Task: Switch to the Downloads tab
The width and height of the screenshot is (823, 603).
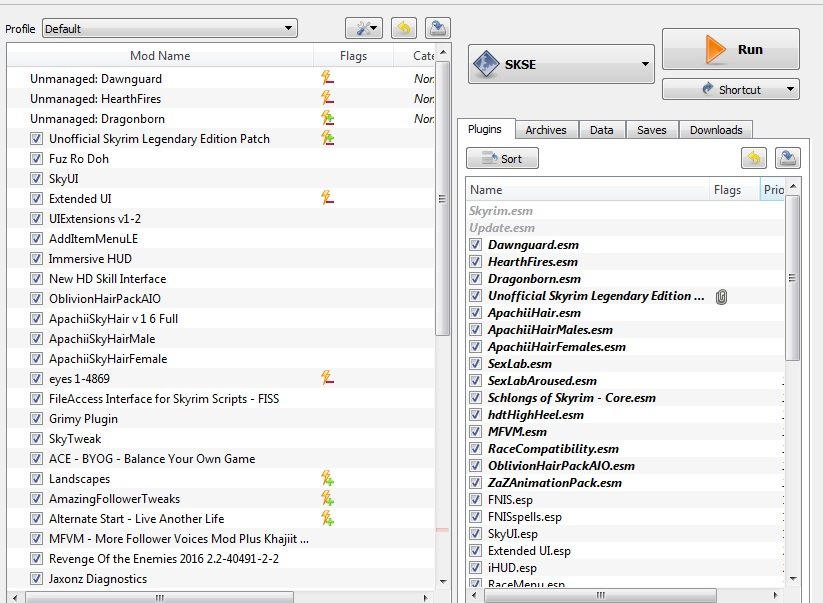Action: click(716, 130)
